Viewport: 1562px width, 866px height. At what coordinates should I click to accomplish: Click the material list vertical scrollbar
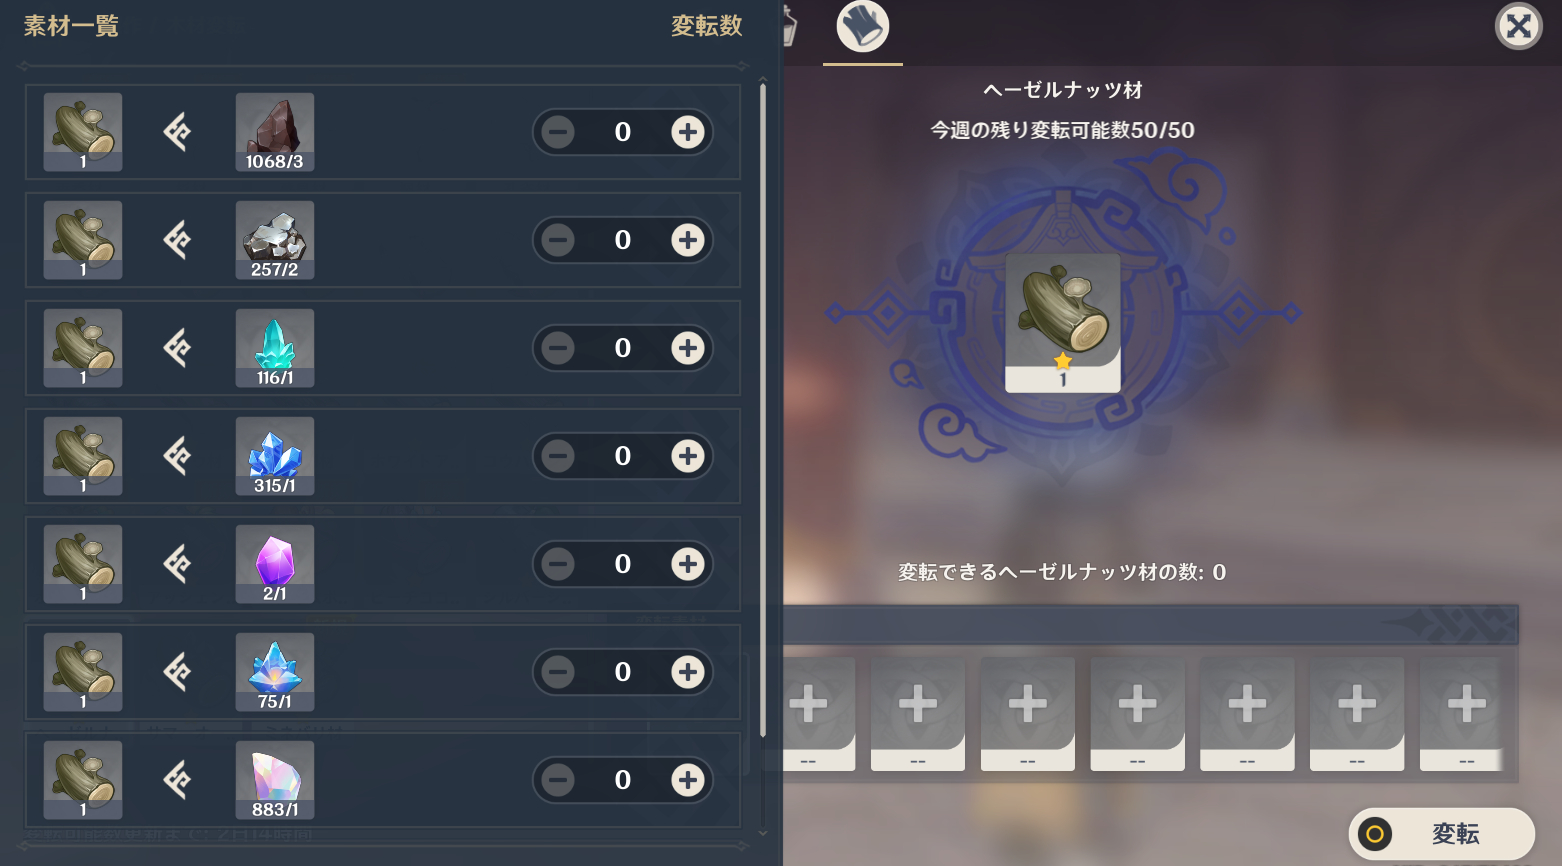point(763,411)
